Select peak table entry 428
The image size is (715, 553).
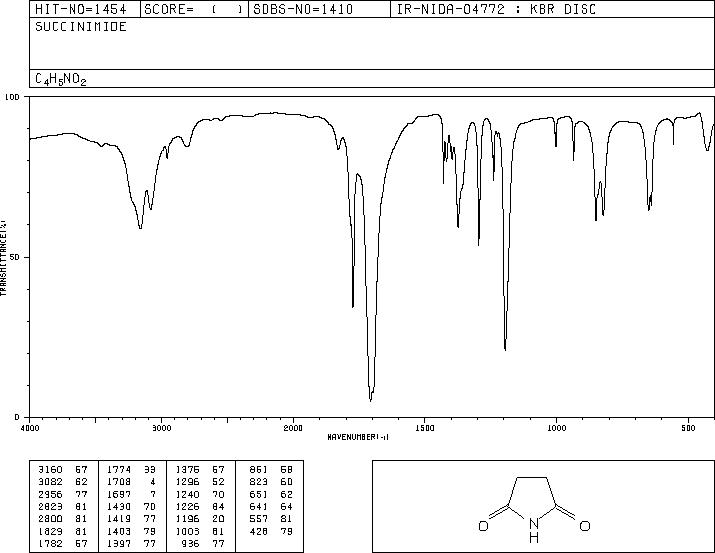click(x=271, y=531)
